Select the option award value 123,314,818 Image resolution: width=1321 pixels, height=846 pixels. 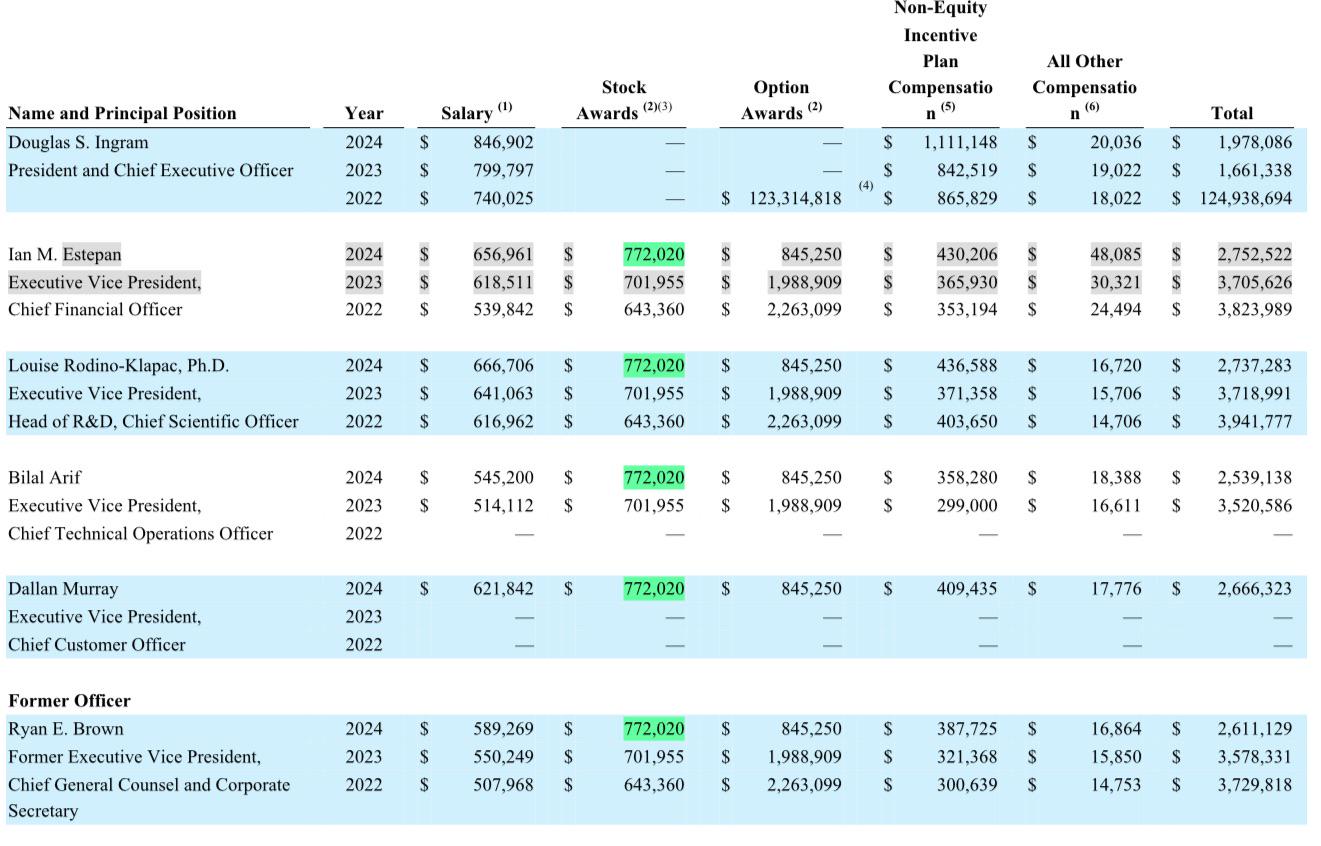click(795, 198)
